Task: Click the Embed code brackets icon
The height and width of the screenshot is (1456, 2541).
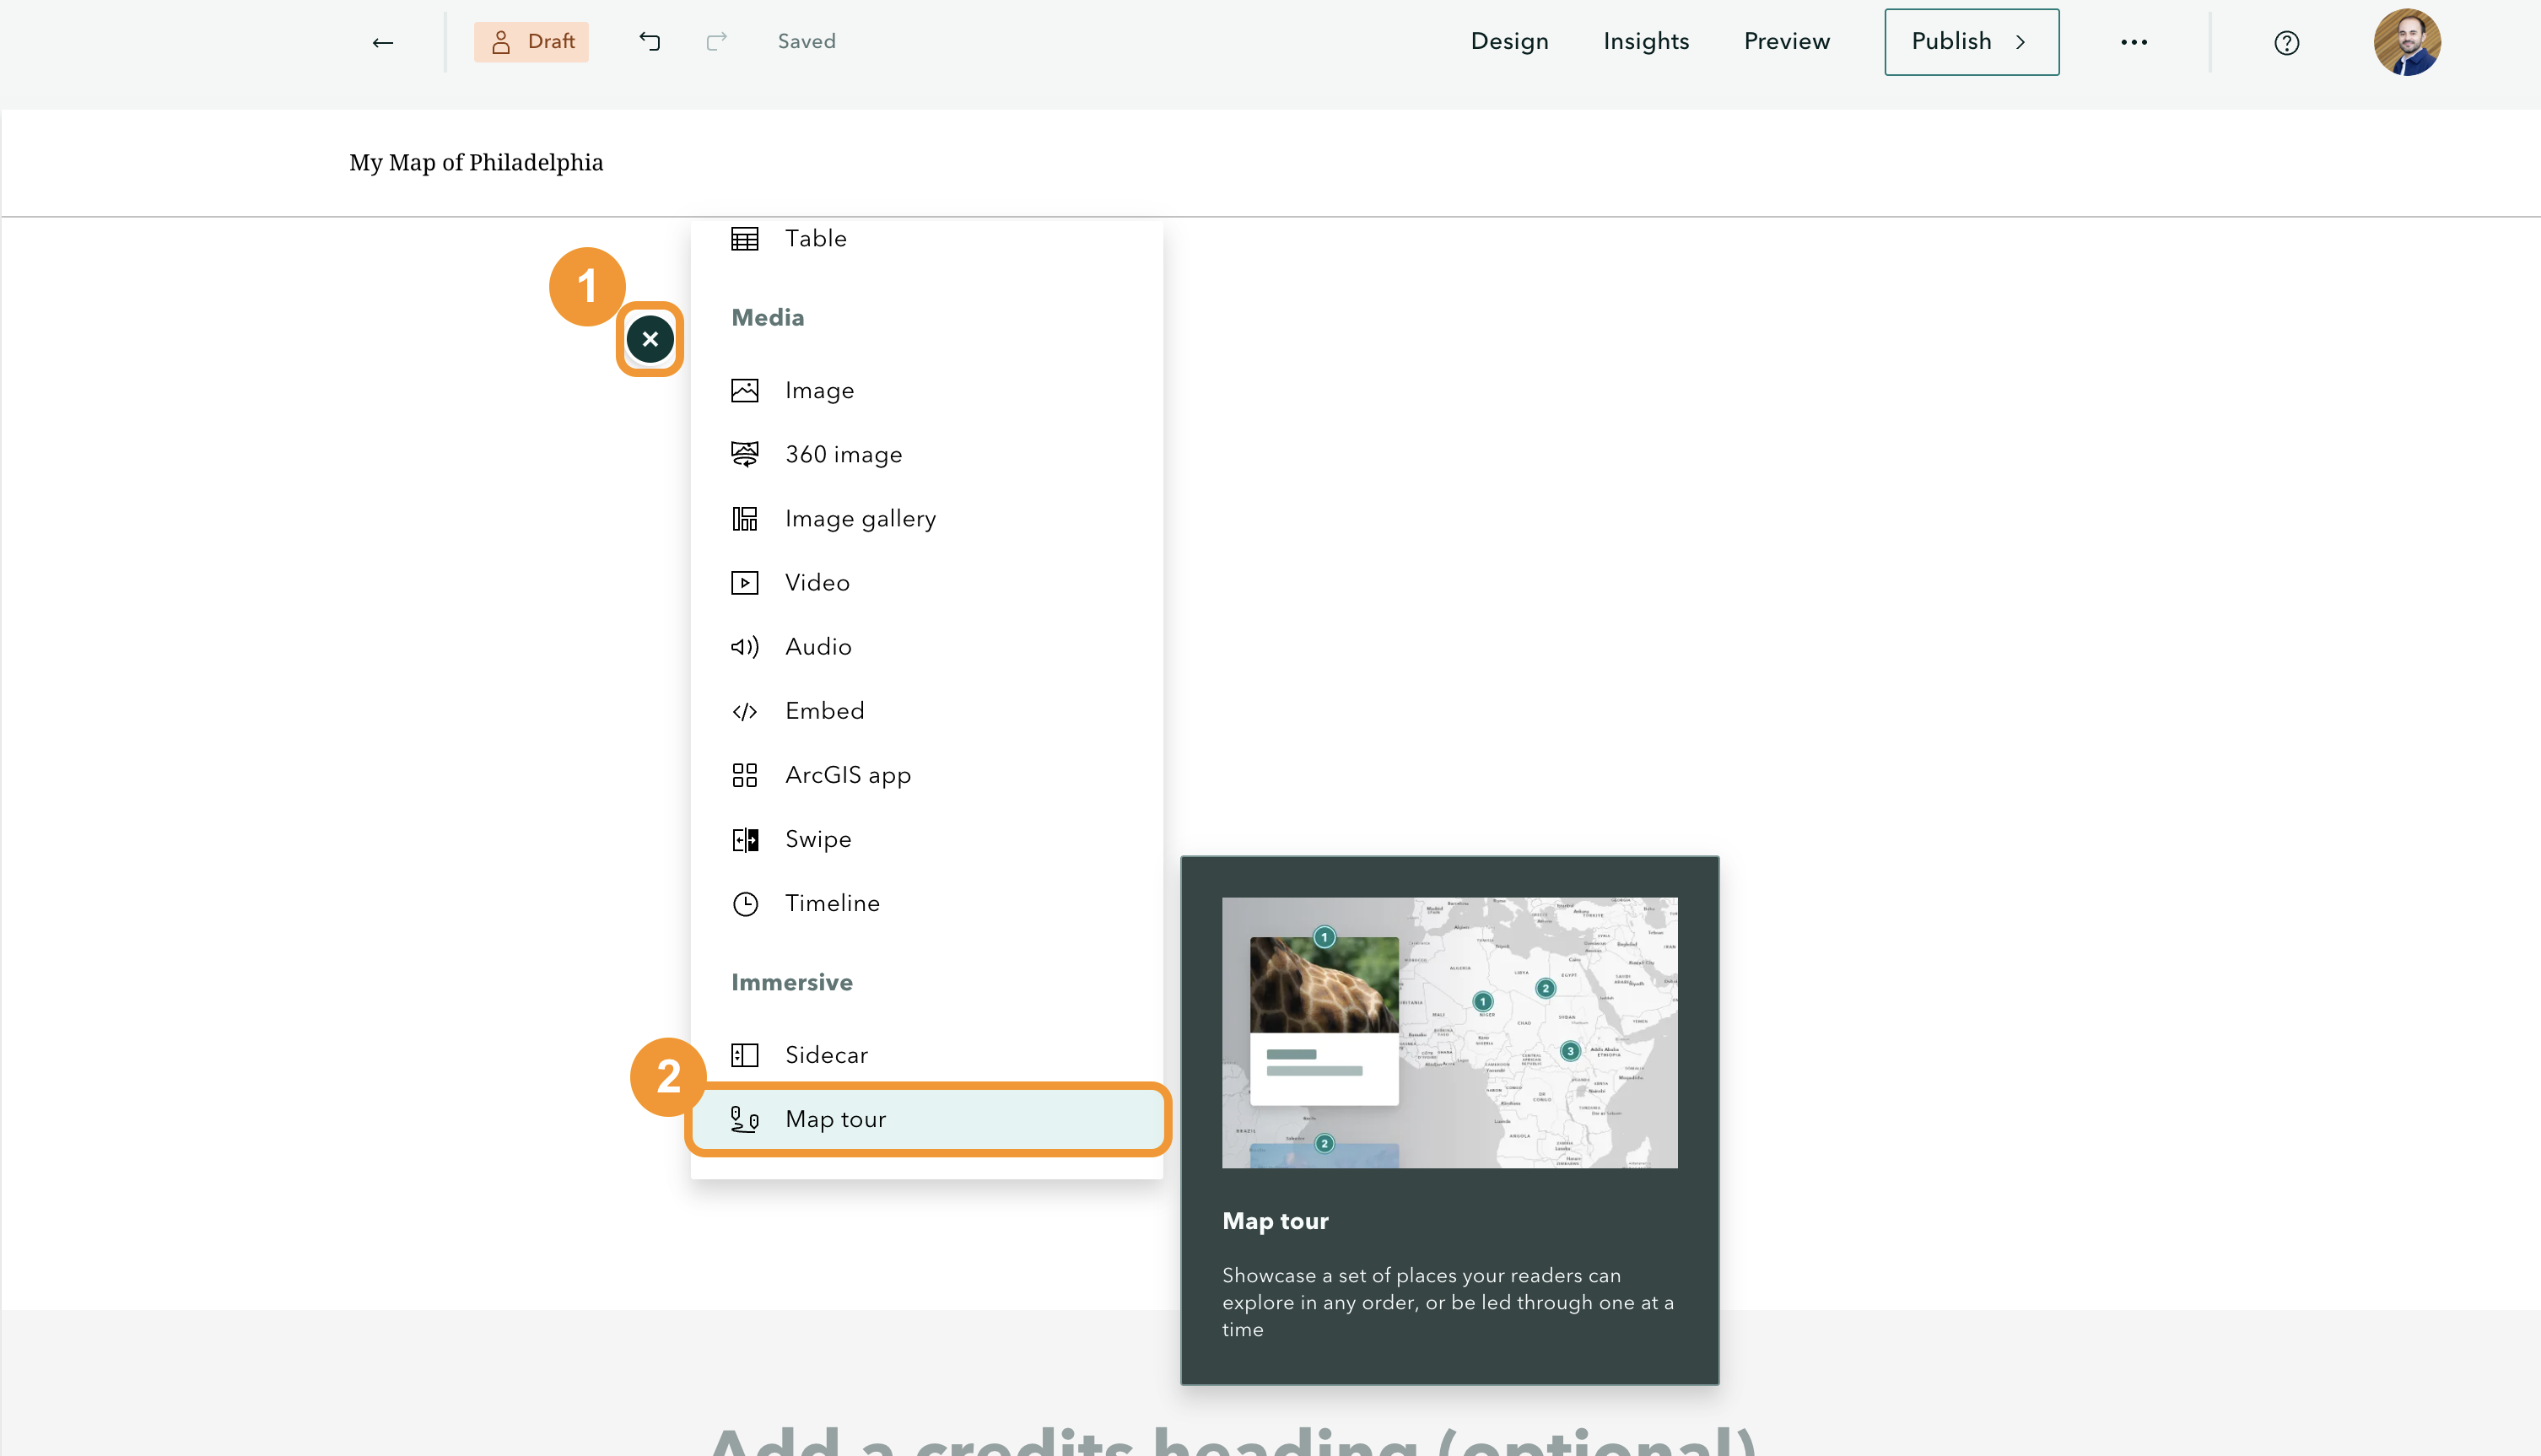Action: click(745, 711)
